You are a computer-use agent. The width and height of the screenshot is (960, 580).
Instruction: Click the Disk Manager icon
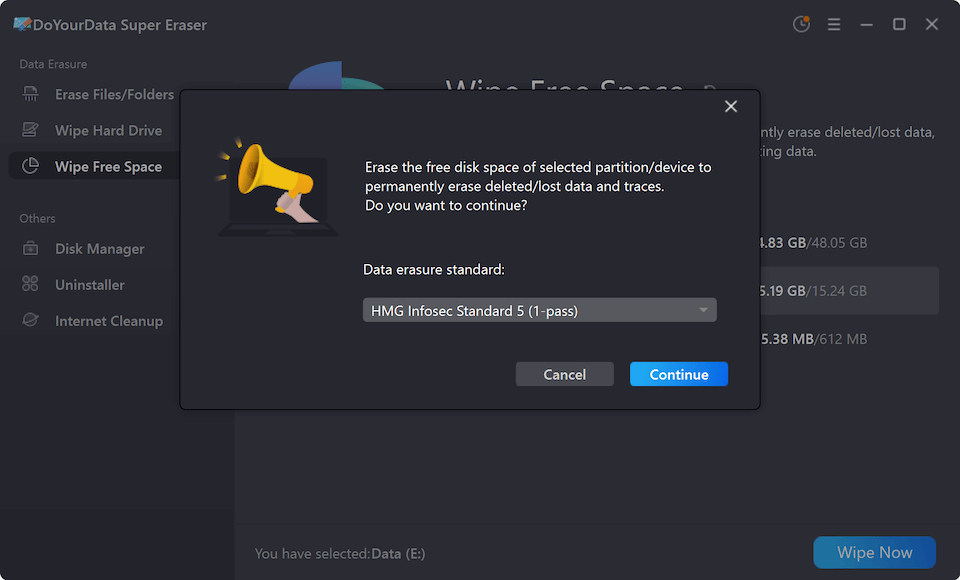tap(30, 249)
